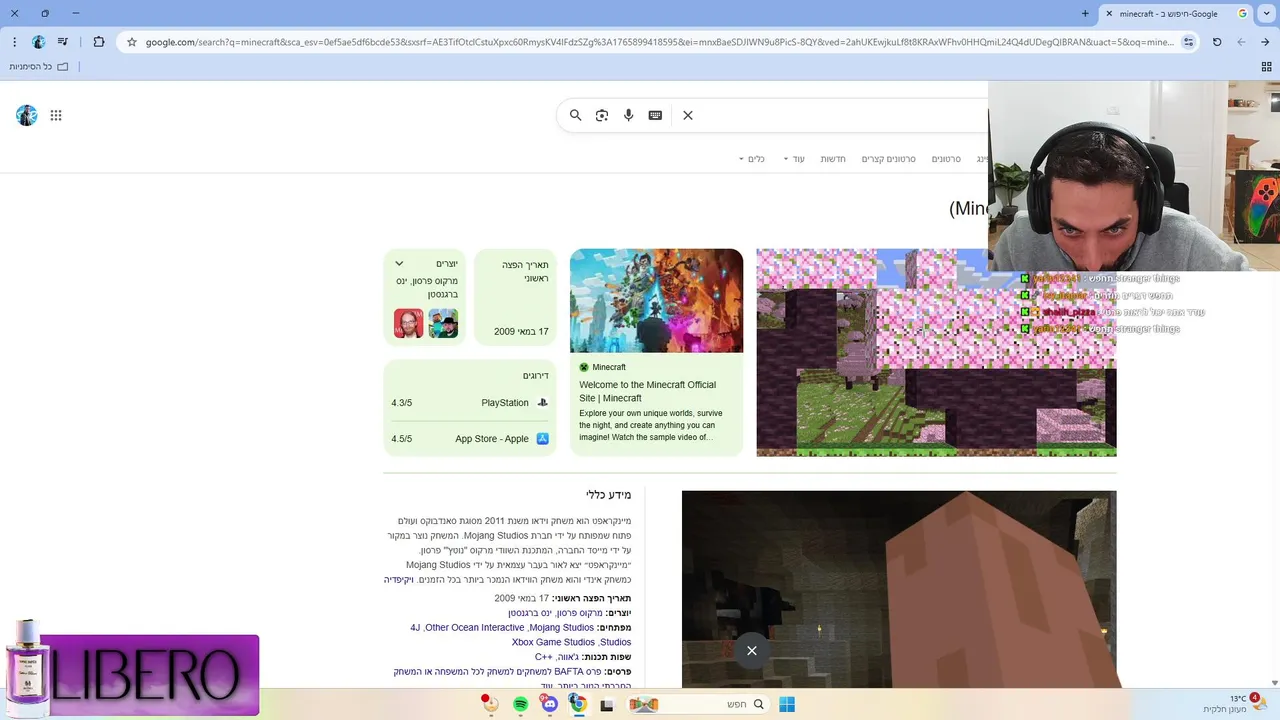The height and width of the screenshot is (720, 1280).
Task: Bookmark this page with the star icon
Action: click(x=131, y=42)
